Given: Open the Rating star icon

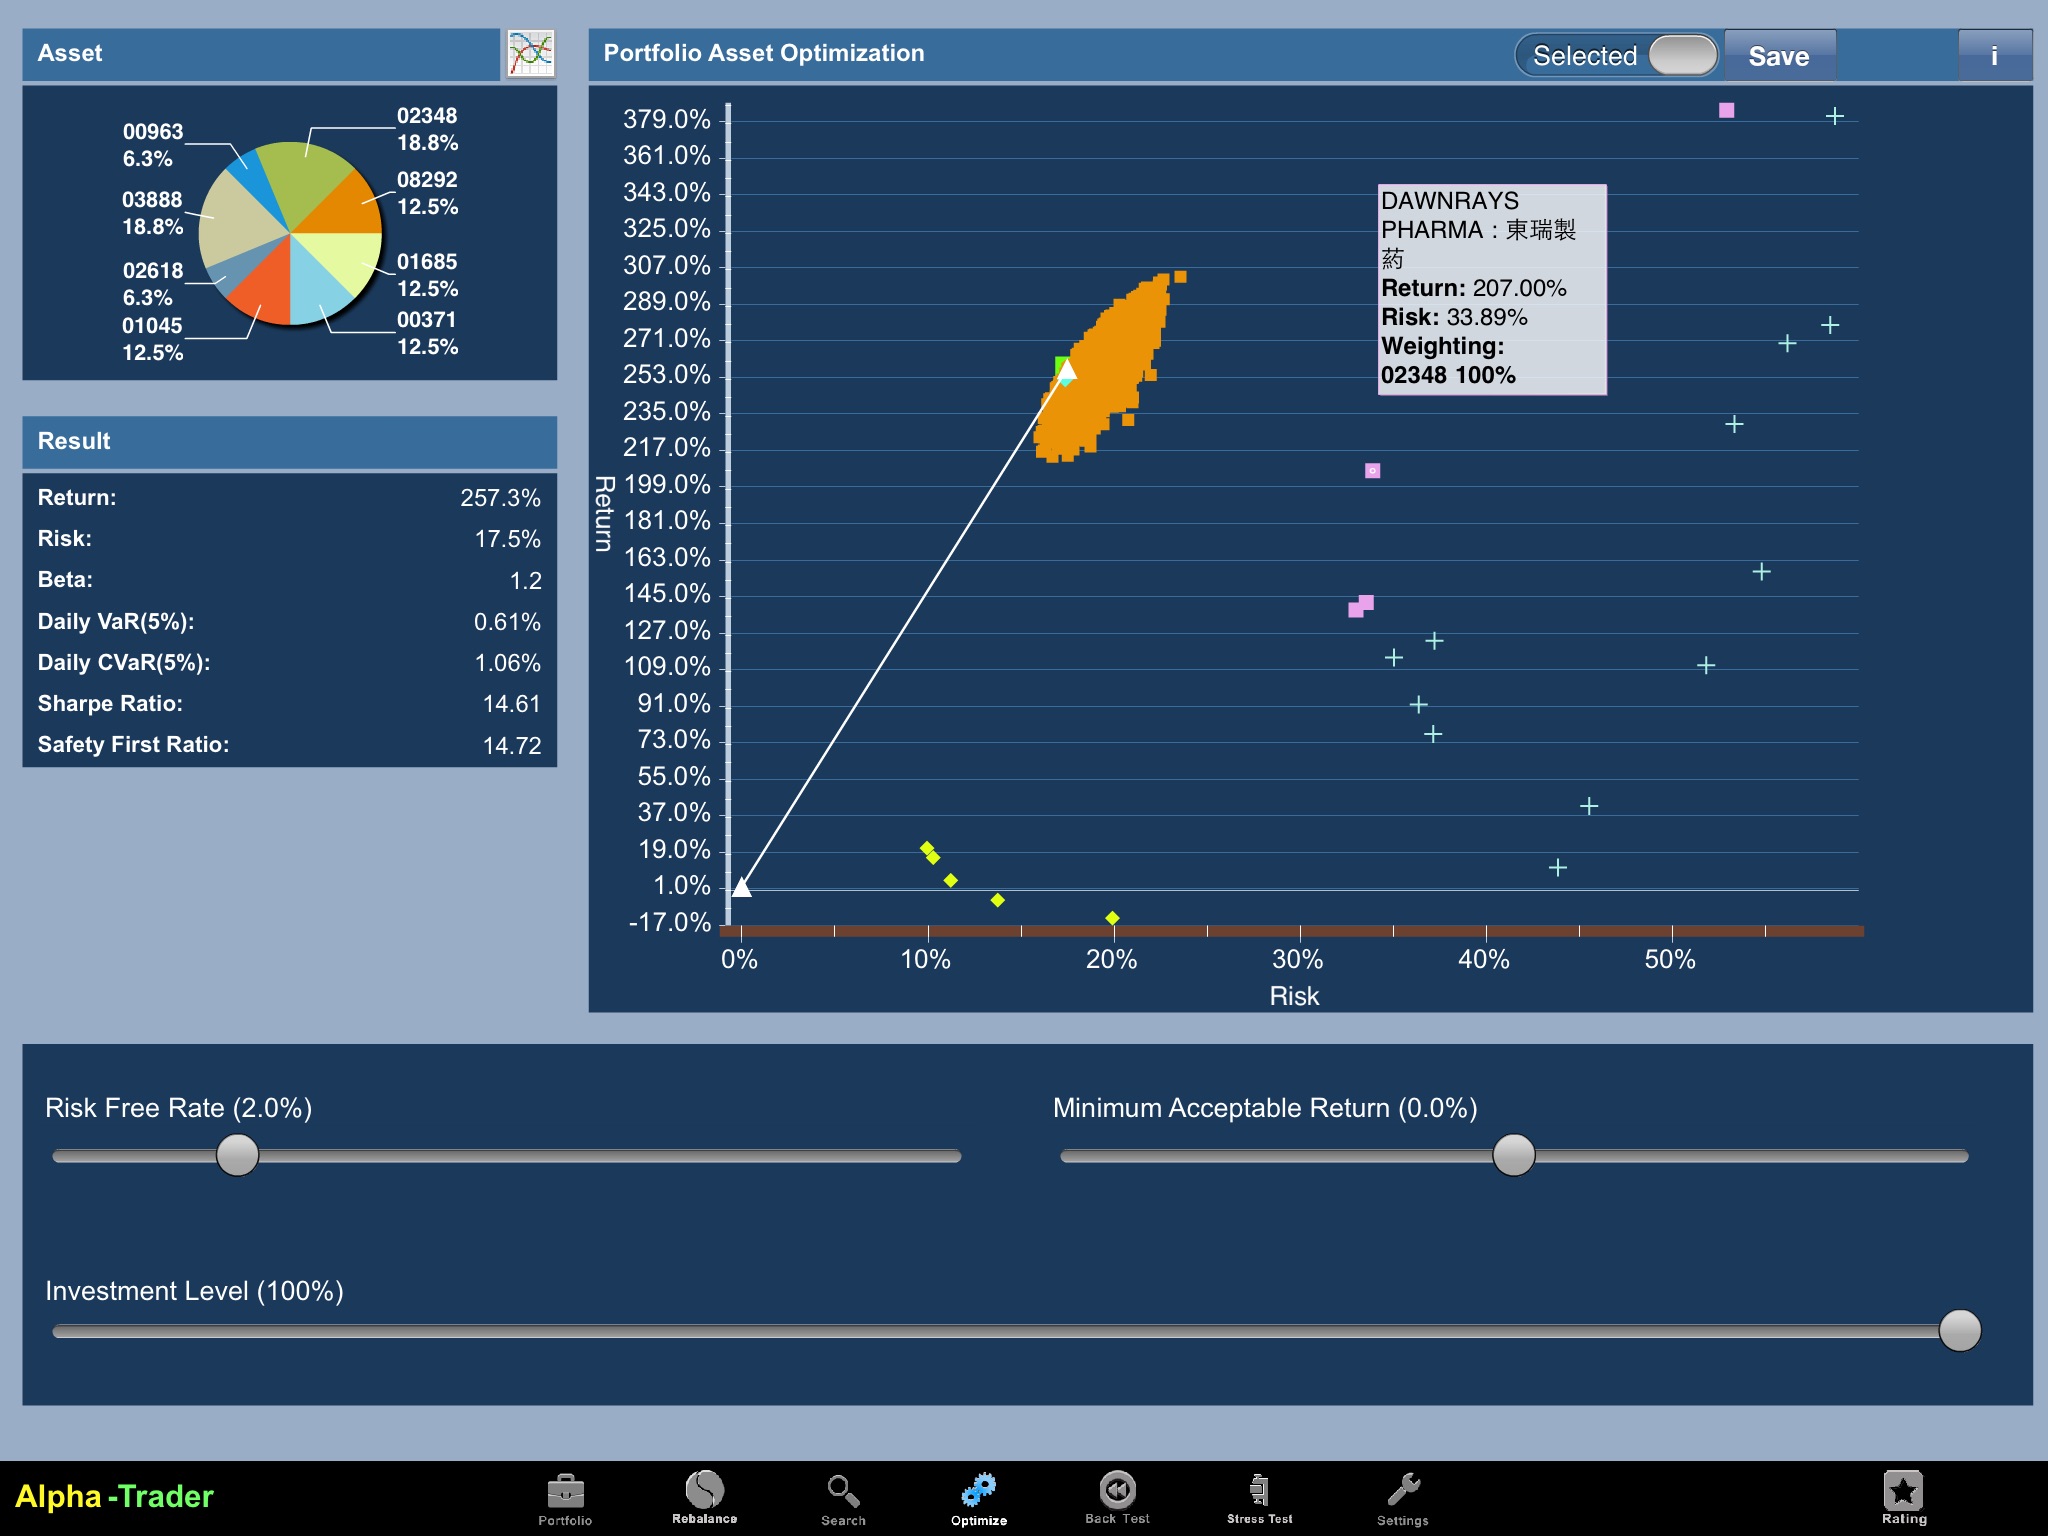Looking at the screenshot, I should 1904,1497.
